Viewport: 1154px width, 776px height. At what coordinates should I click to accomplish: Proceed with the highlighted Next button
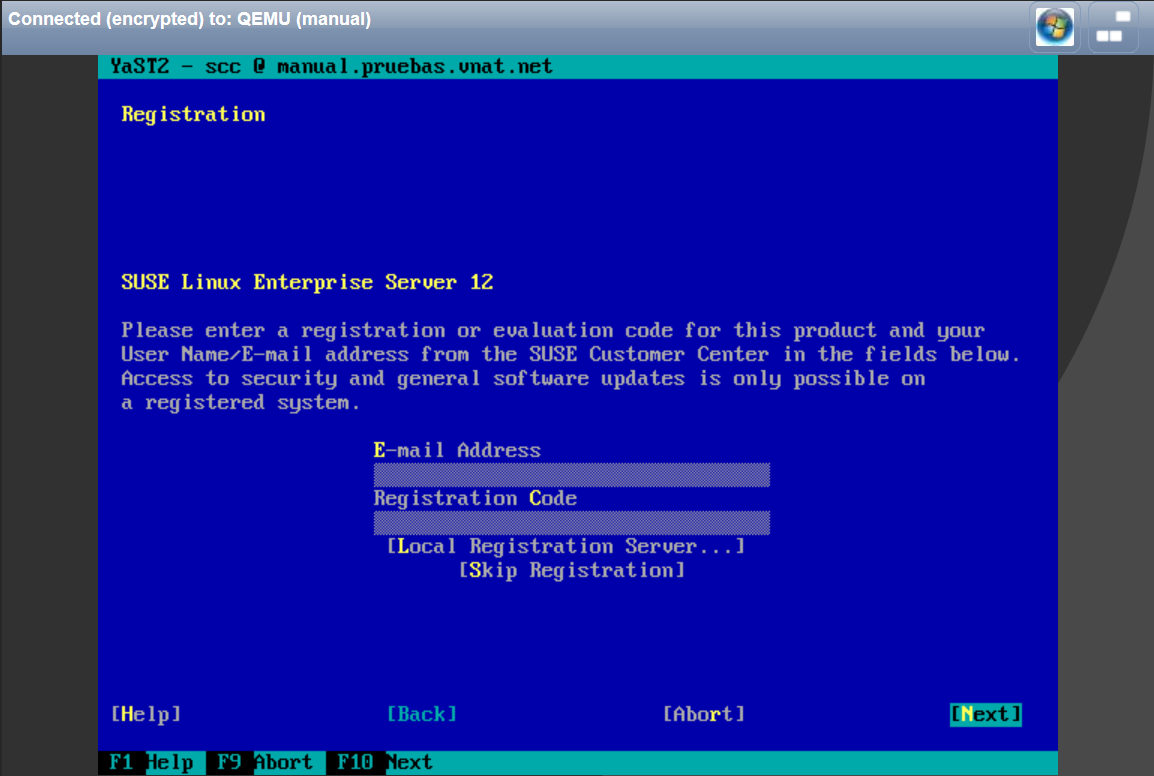pyautogui.click(x=985, y=714)
